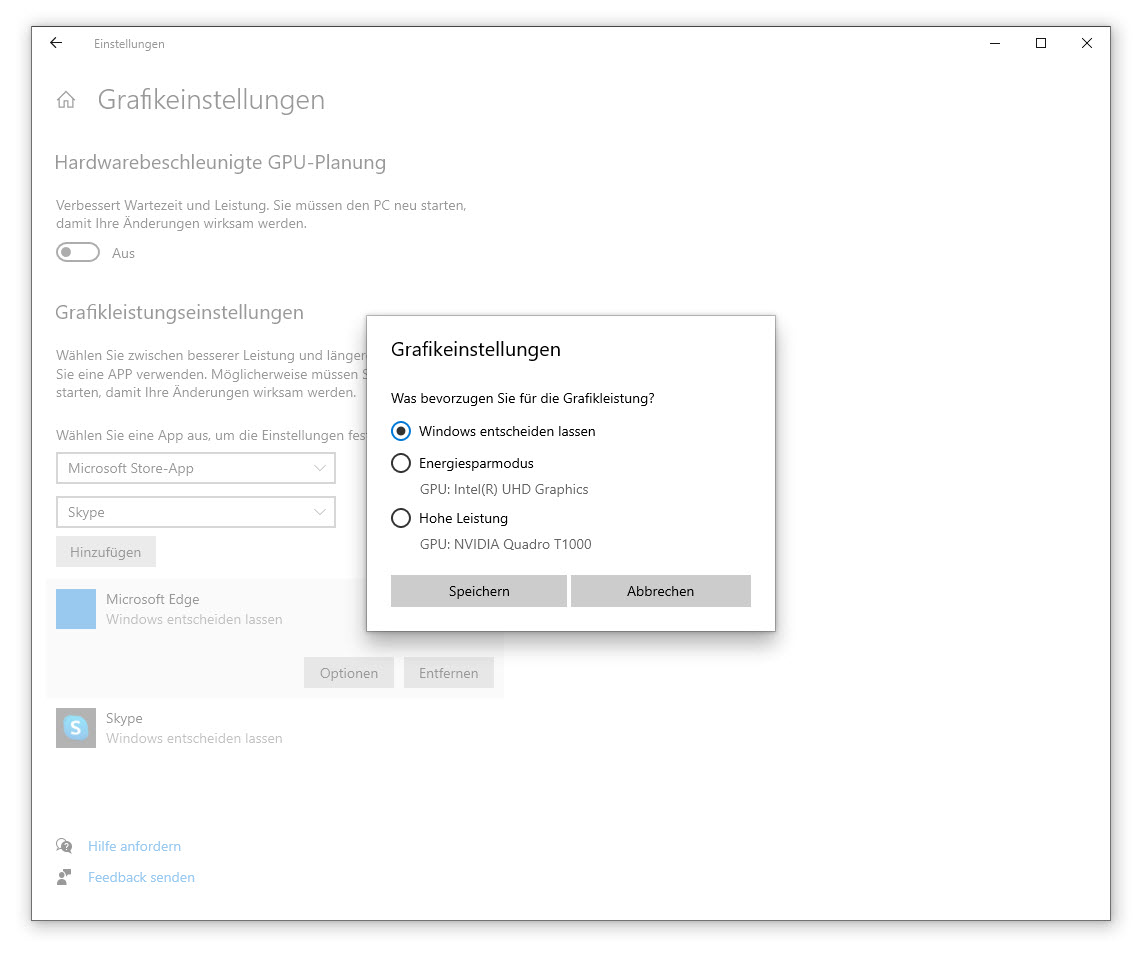
Task: Click the Skype app icon in the list
Action: click(75, 726)
